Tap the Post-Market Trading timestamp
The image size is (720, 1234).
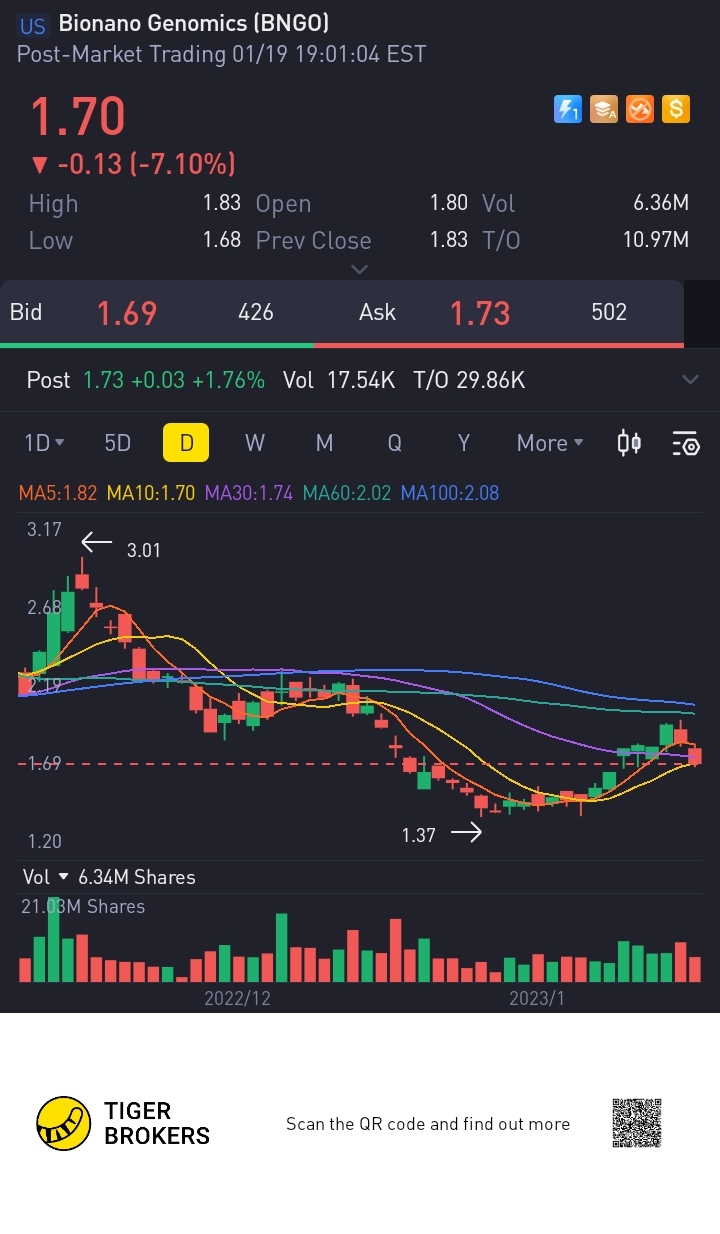coord(222,54)
